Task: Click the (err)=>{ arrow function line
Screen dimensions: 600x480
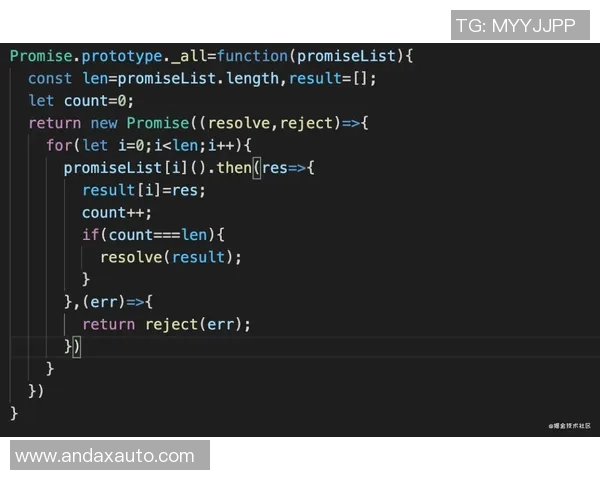Action: [109, 302]
